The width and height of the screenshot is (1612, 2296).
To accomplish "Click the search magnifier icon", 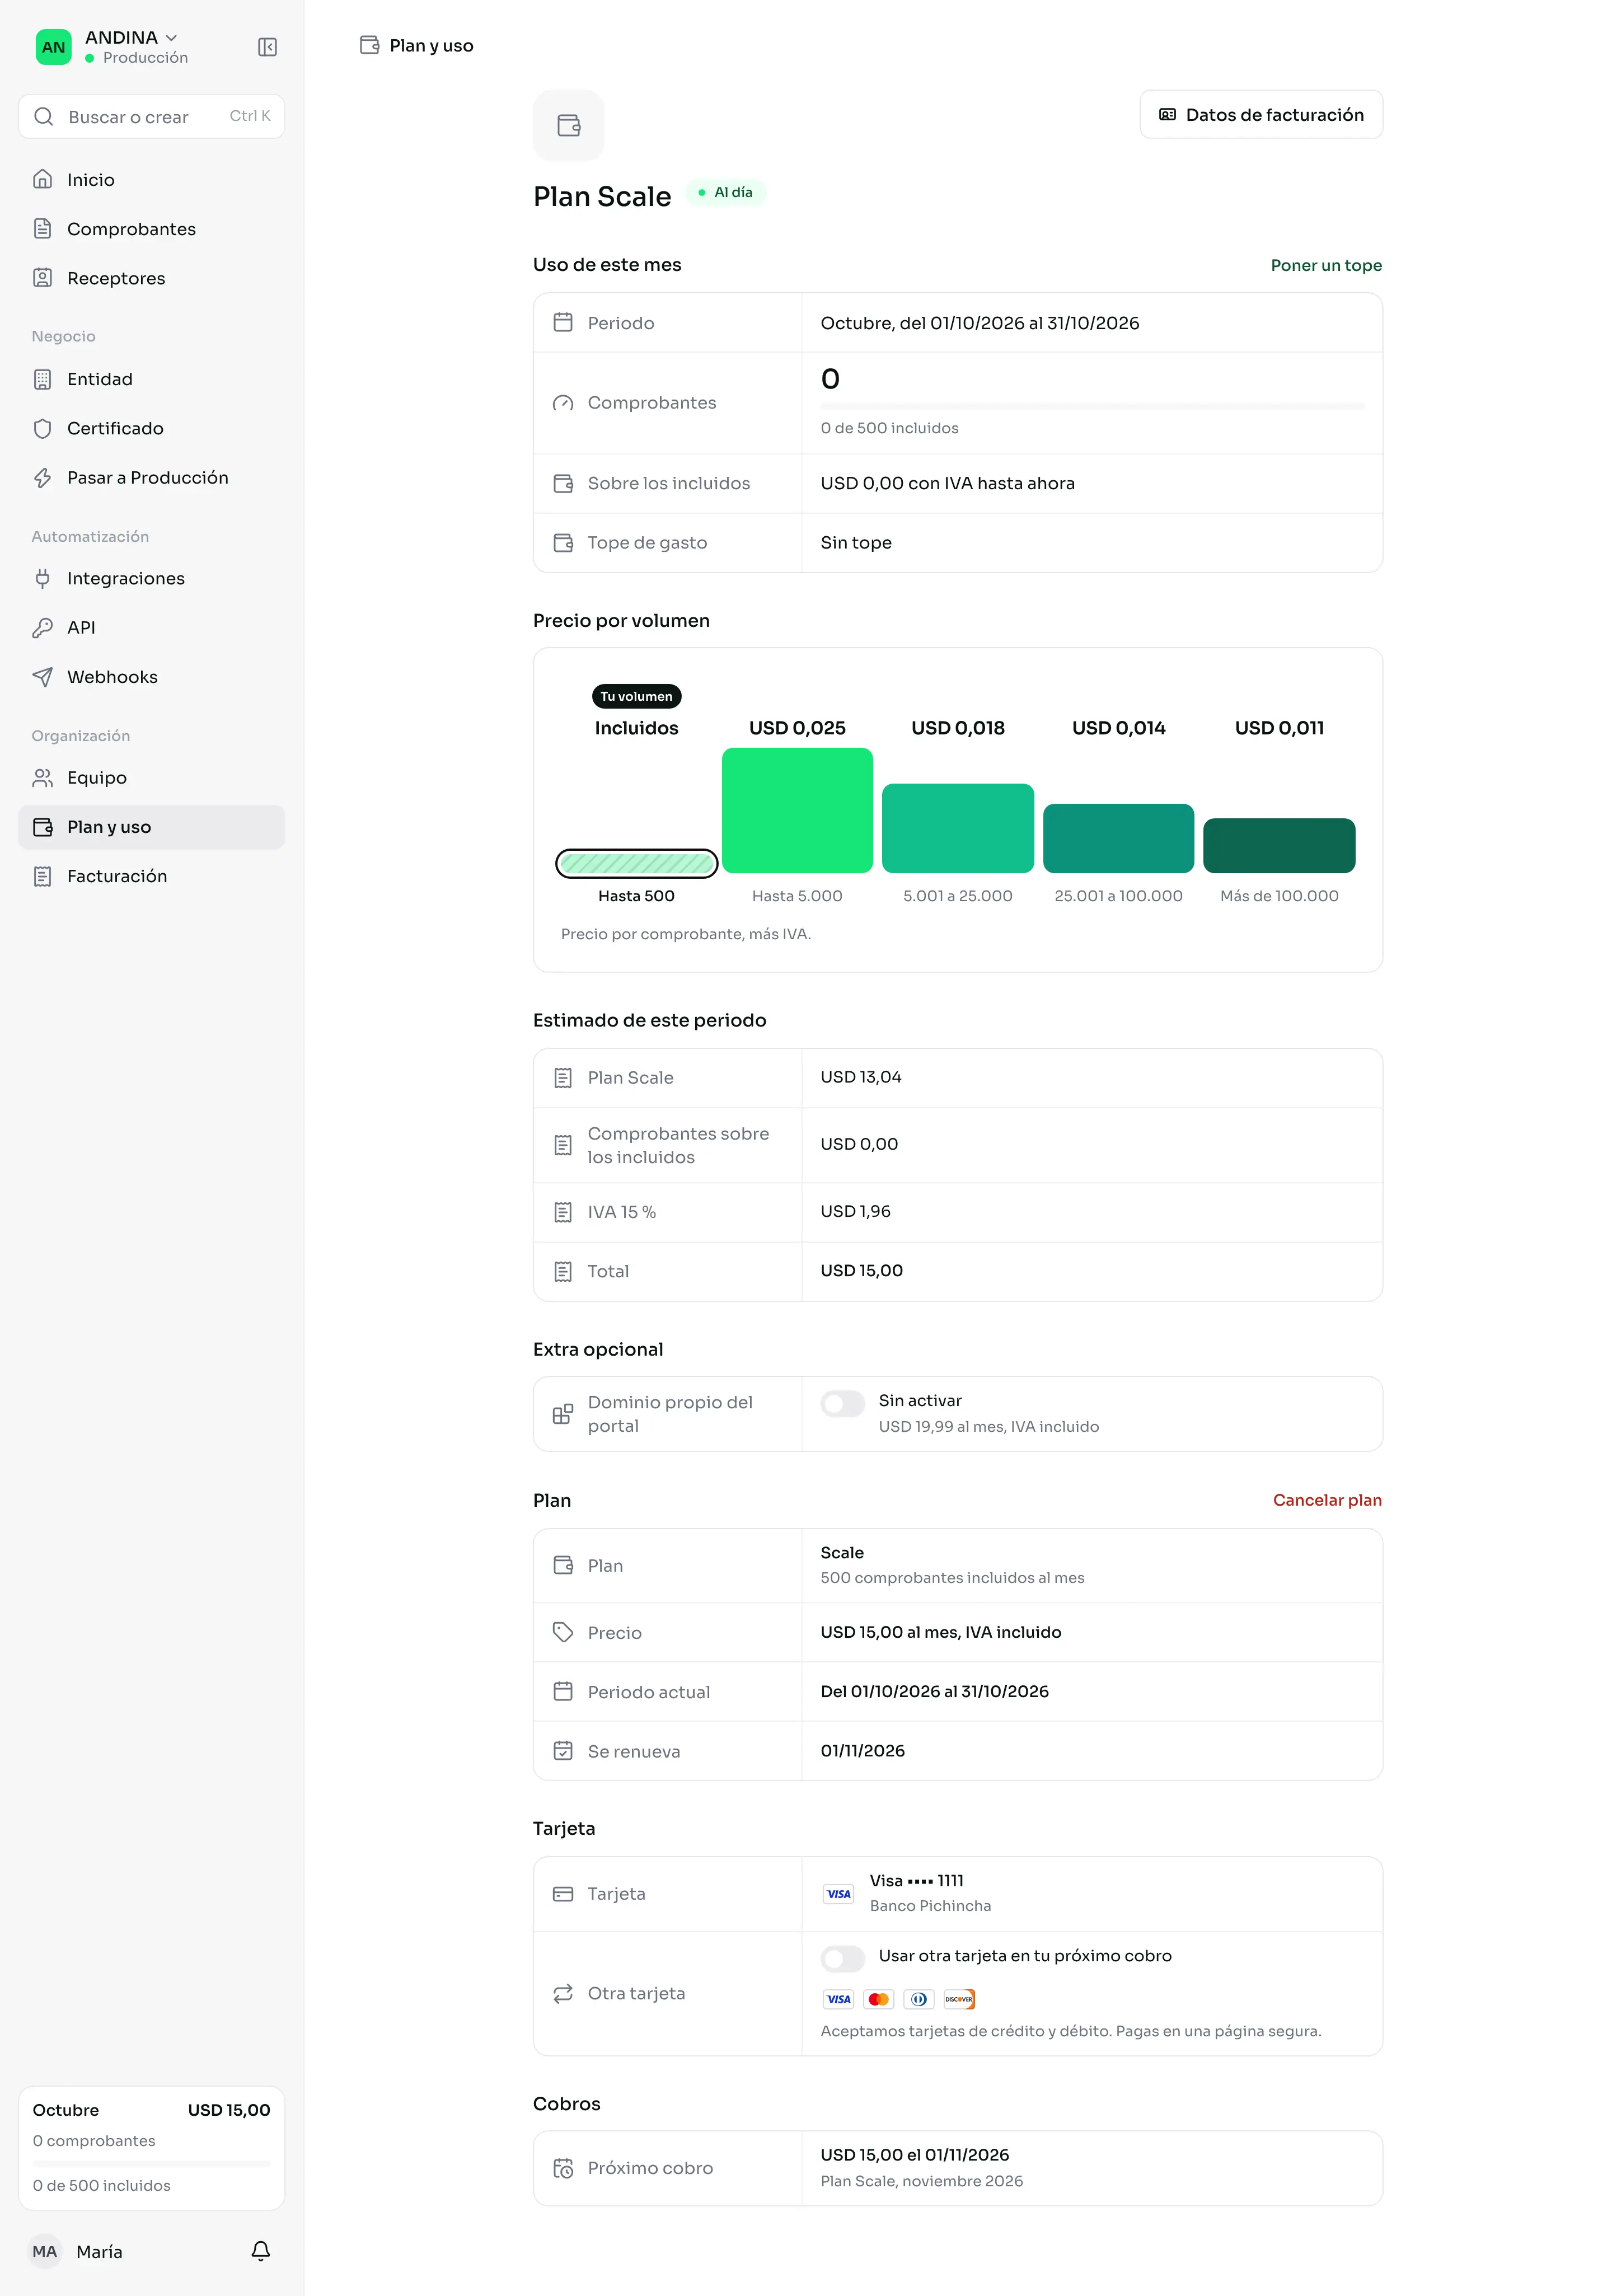I will coord(44,117).
